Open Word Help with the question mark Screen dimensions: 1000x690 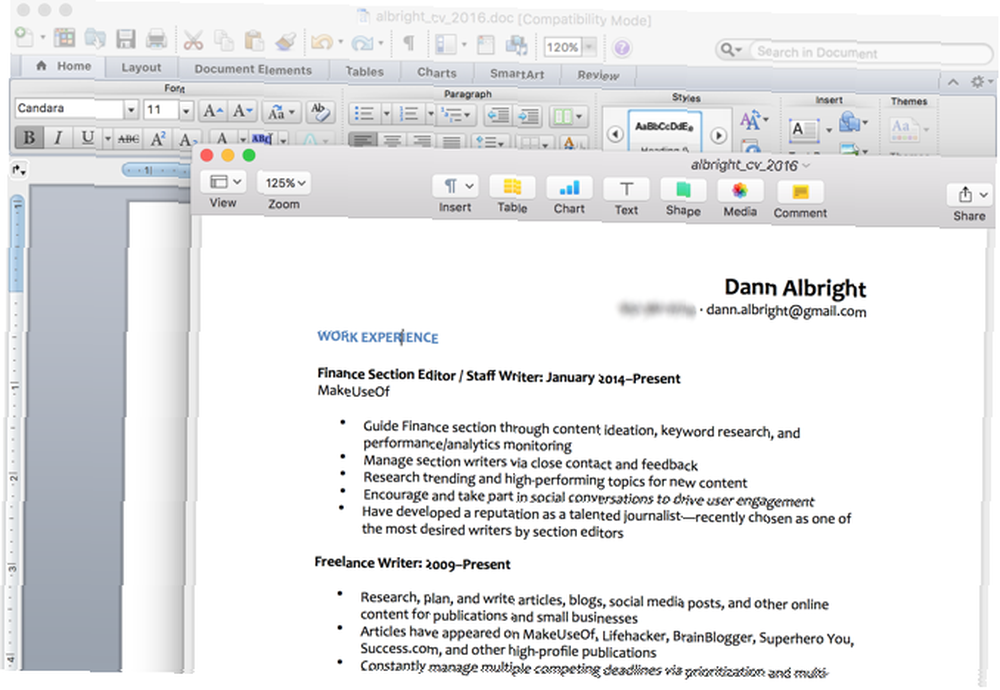[622, 48]
